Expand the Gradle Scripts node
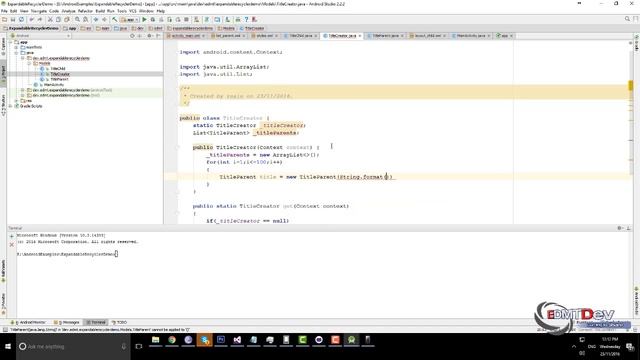This screenshot has width=640, height=360. (11, 106)
